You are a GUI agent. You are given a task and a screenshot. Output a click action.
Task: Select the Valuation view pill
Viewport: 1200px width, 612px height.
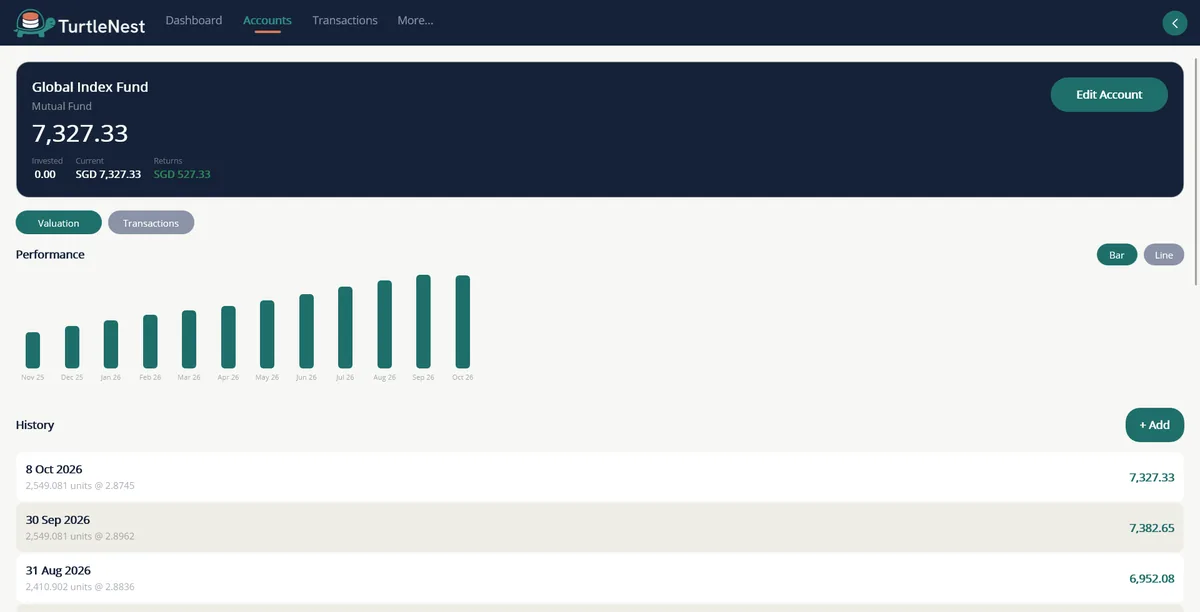[x=59, y=223]
